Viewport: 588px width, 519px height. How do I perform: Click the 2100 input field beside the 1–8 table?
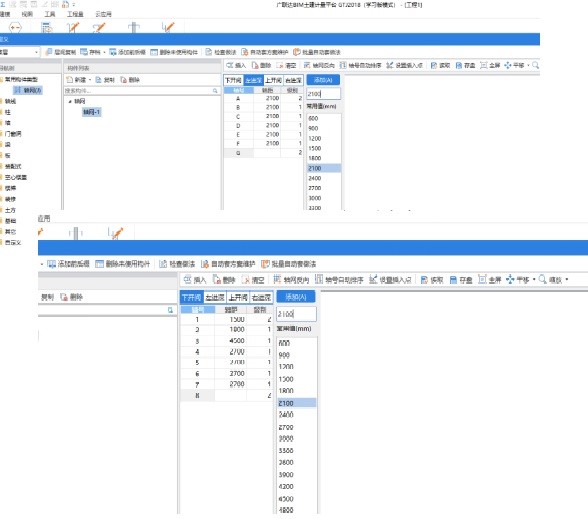click(296, 314)
